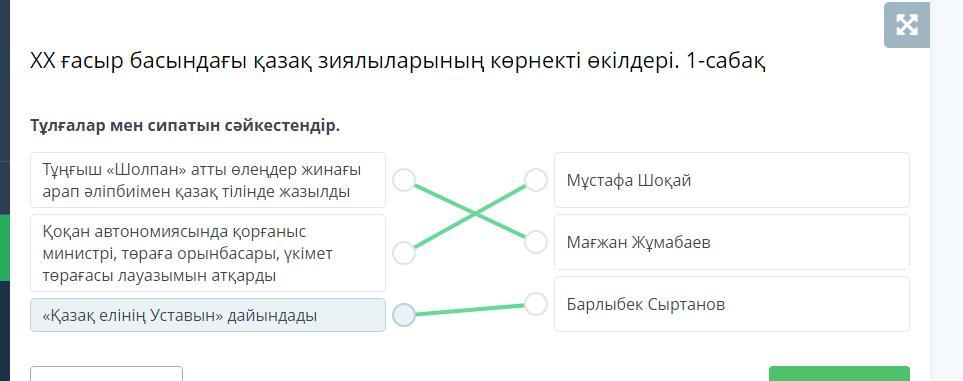The height and width of the screenshot is (381, 963).
Task: Click the lesson title ending with 1-сабақ
Action: click(x=398, y=61)
